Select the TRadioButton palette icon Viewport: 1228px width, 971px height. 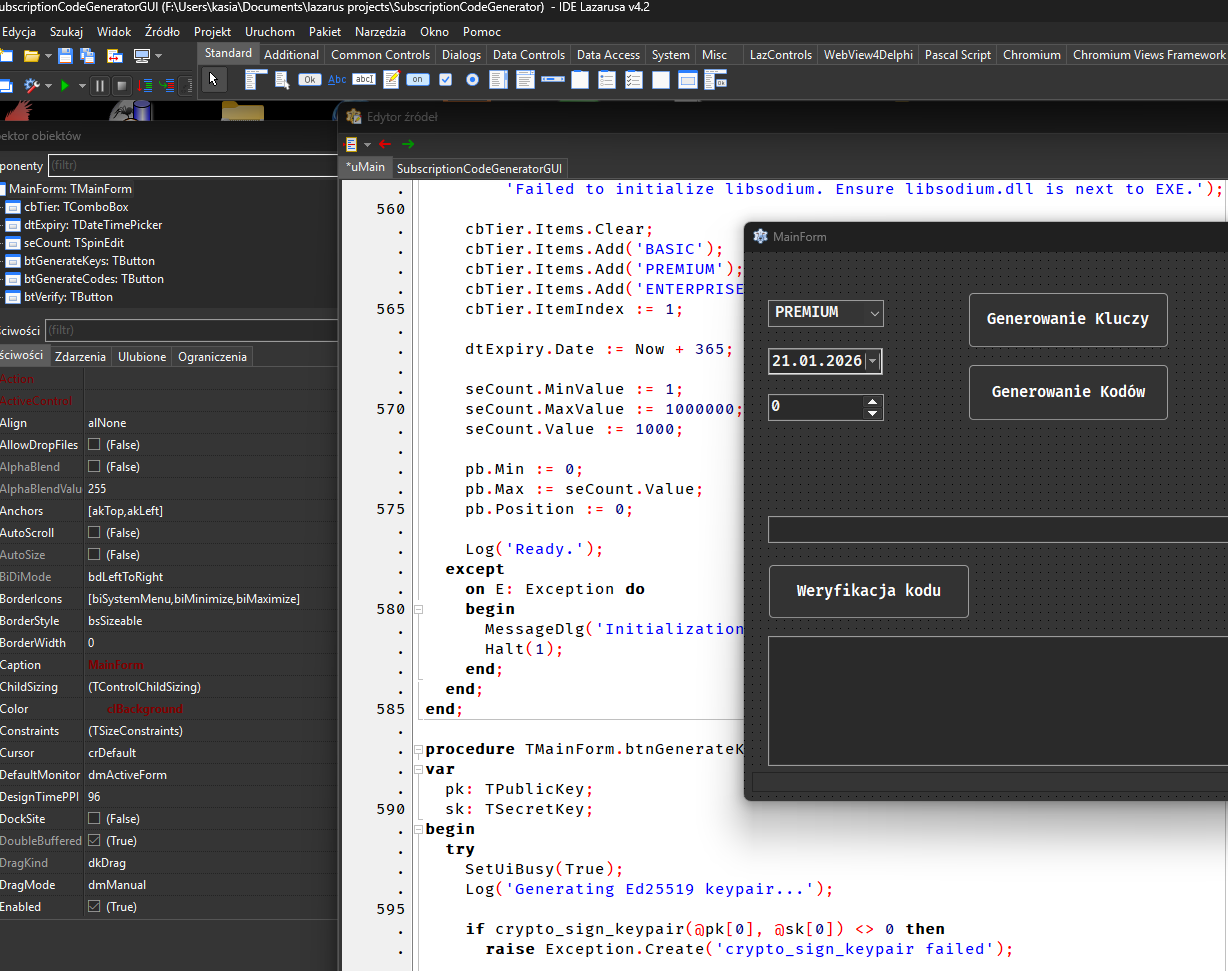[x=472, y=80]
